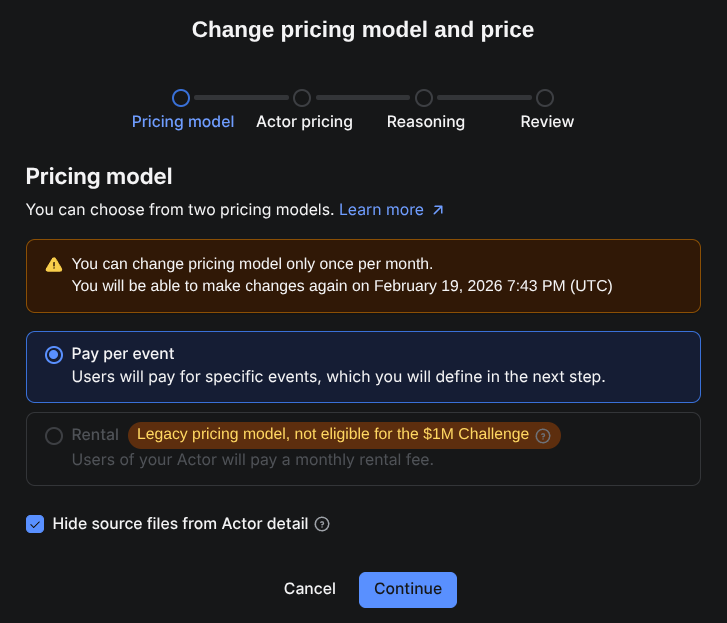Go to the Actor pricing step label

(x=304, y=122)
